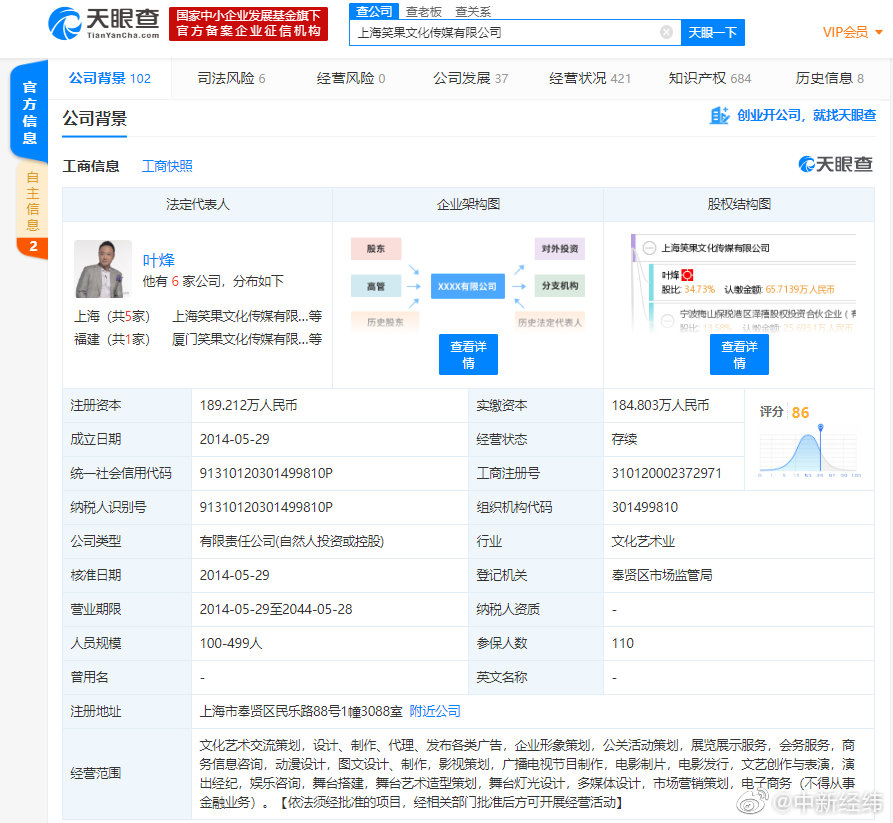Select the 工商注册号 value 310120002372971
The image size is (893, 823).
pyautogui.click(x=666, y=473)
